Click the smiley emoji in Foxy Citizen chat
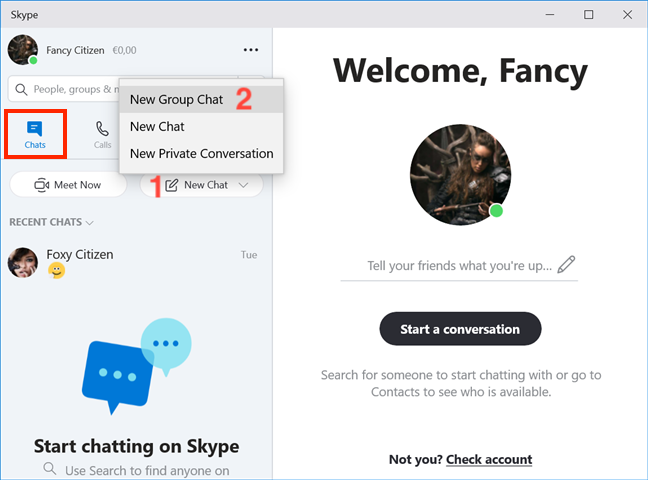The height and width of the screenshot is (480, 648). (57, 271)
